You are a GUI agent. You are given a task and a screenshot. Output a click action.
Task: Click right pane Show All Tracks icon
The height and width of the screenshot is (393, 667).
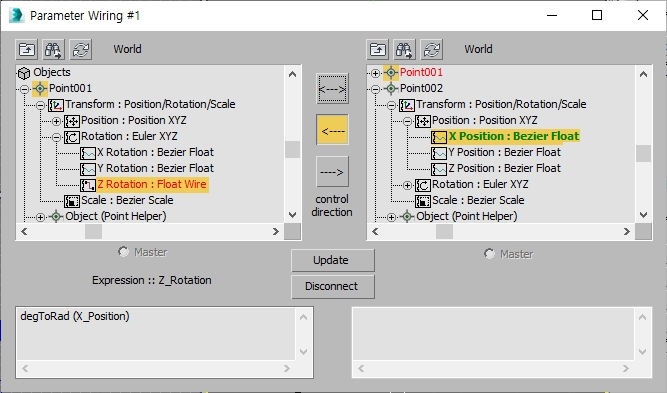pyautogui.click(x=378, y=50)
